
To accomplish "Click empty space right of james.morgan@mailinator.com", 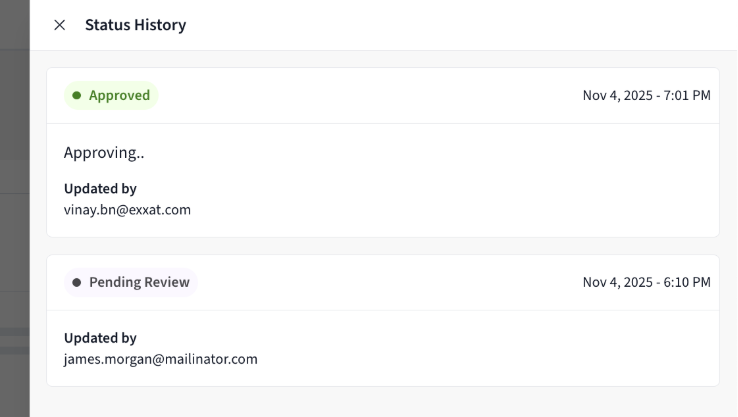I will pyautogui.click(x=480, y=359).
